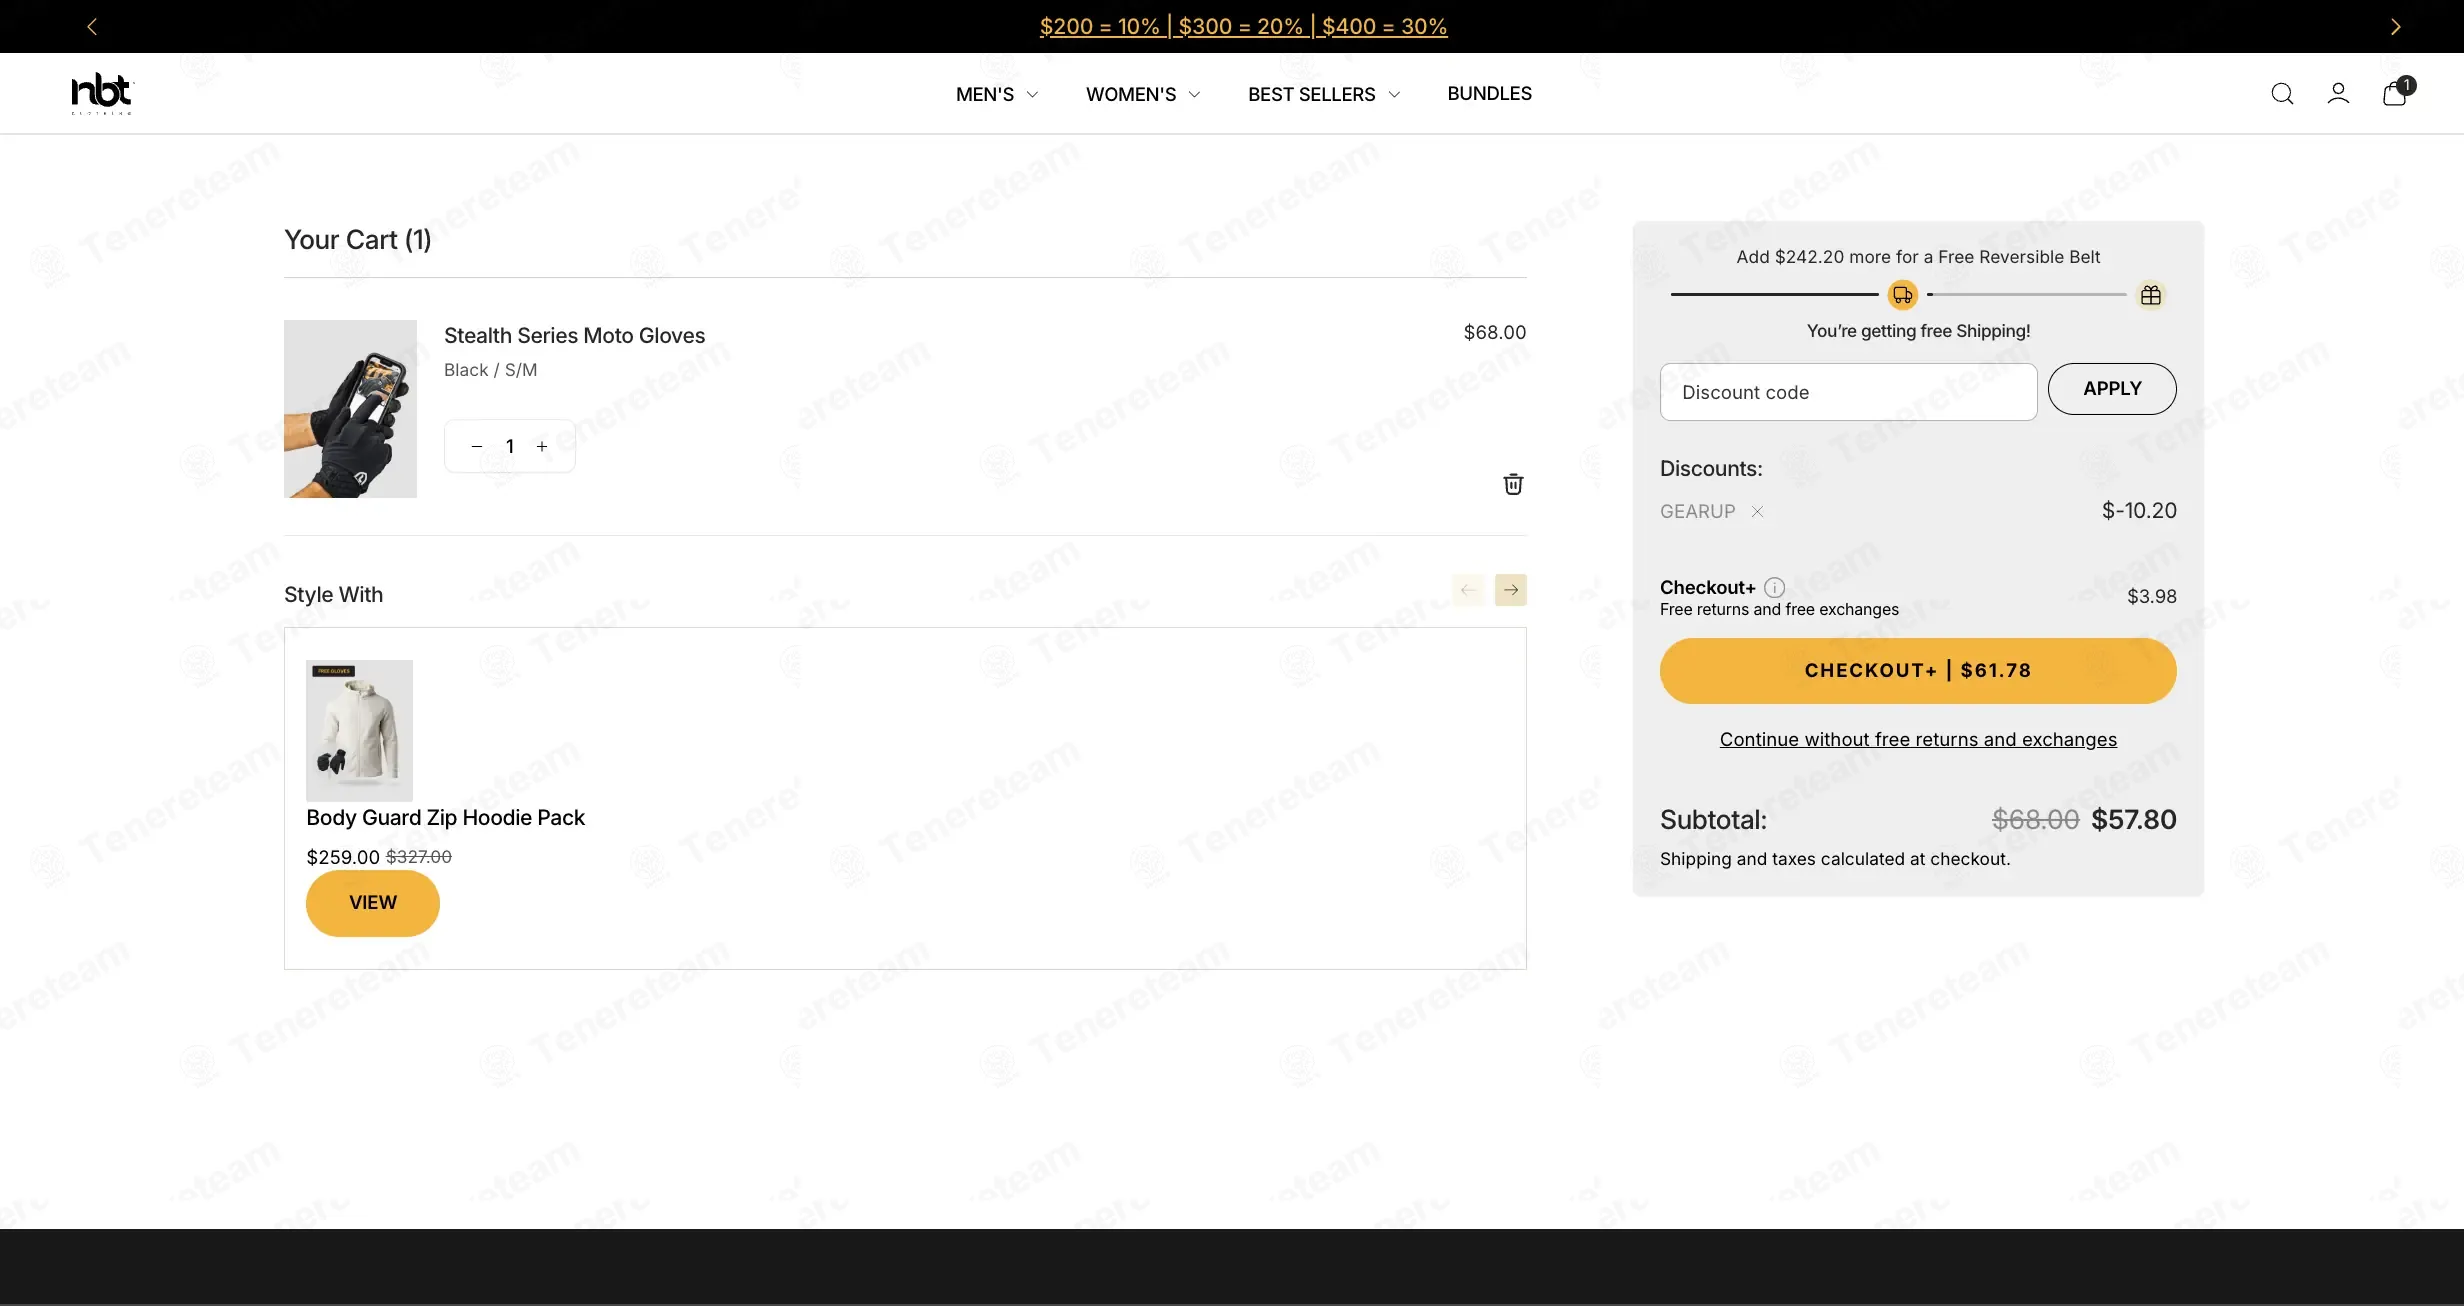
Task: Click the $68.00 glove item price
Action: [1494, 332]
